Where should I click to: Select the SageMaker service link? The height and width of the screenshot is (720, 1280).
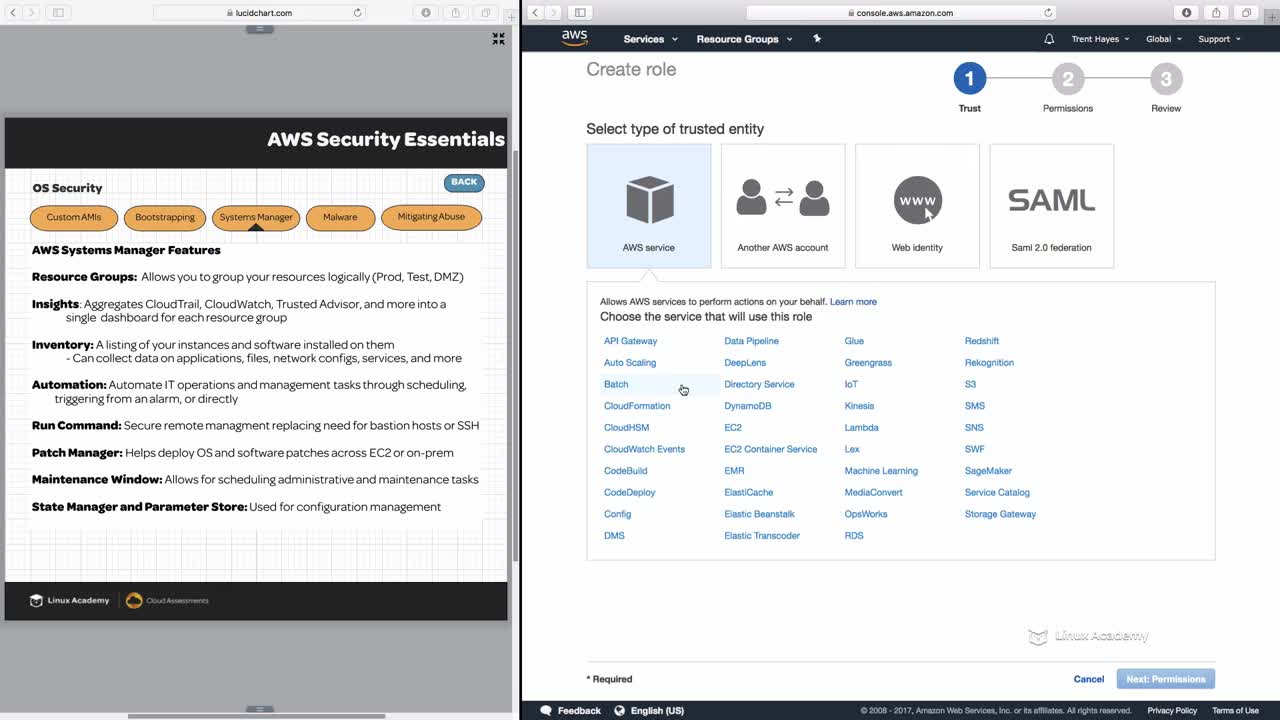(x=988, y=471)
